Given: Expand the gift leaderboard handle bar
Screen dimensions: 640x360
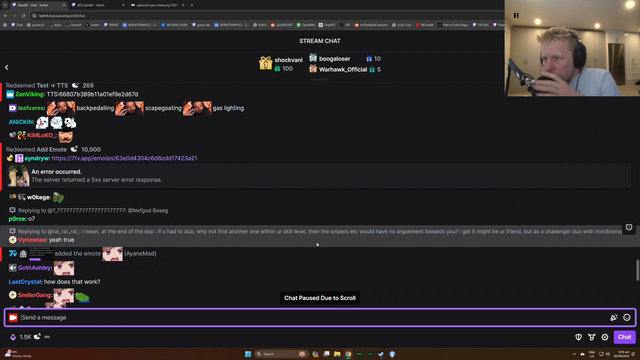Looking at the screenshot, I should pos(320,80).
